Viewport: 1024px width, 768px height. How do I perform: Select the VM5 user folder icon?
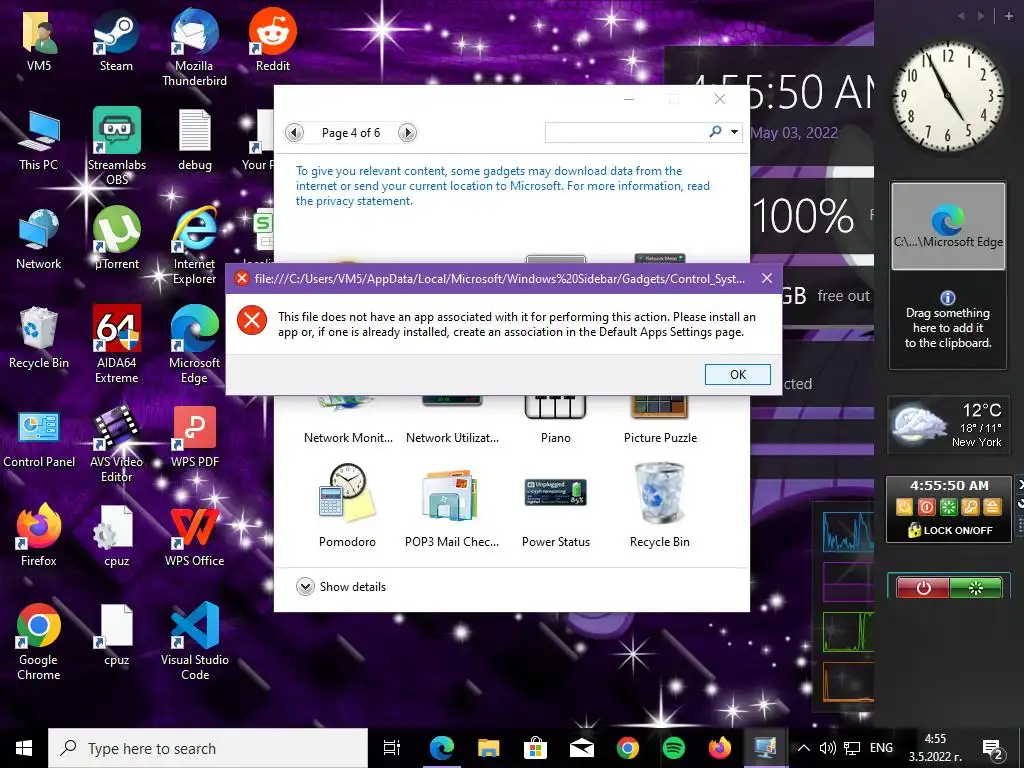(x=39, y=40)
